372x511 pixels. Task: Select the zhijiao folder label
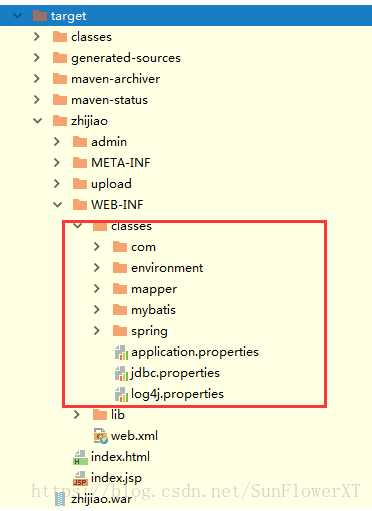coord(89,121)
